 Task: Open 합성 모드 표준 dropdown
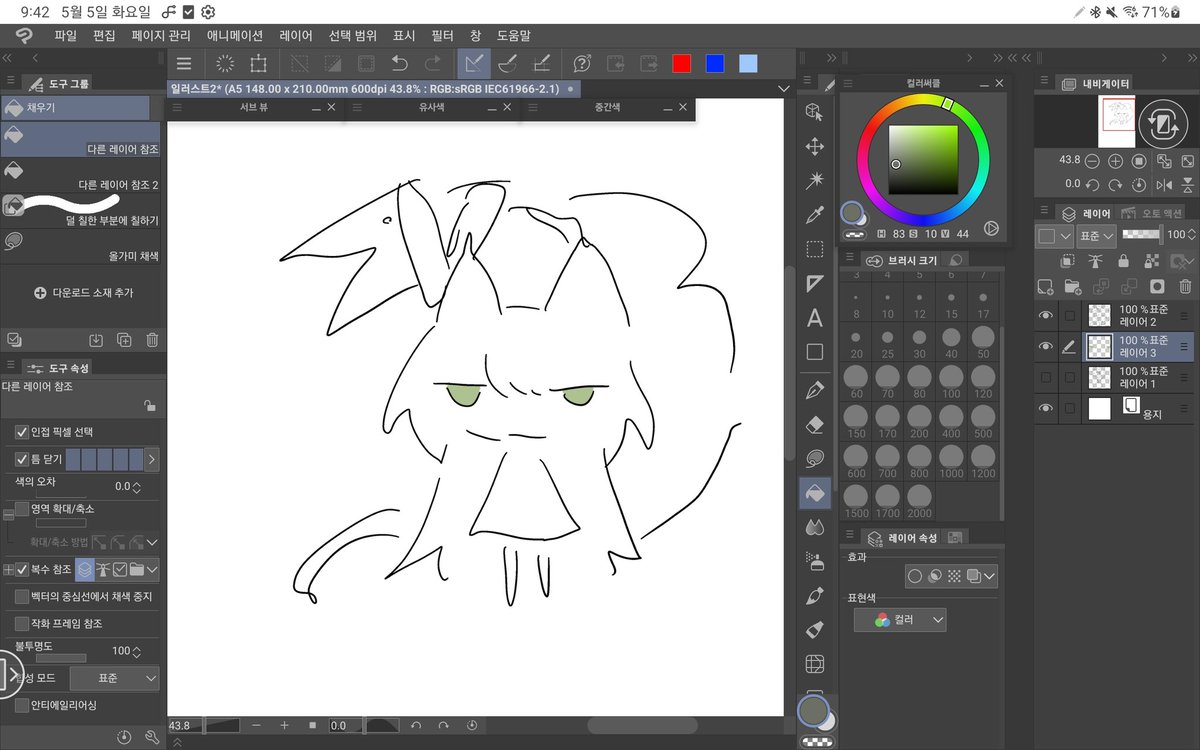click(114, 678)
